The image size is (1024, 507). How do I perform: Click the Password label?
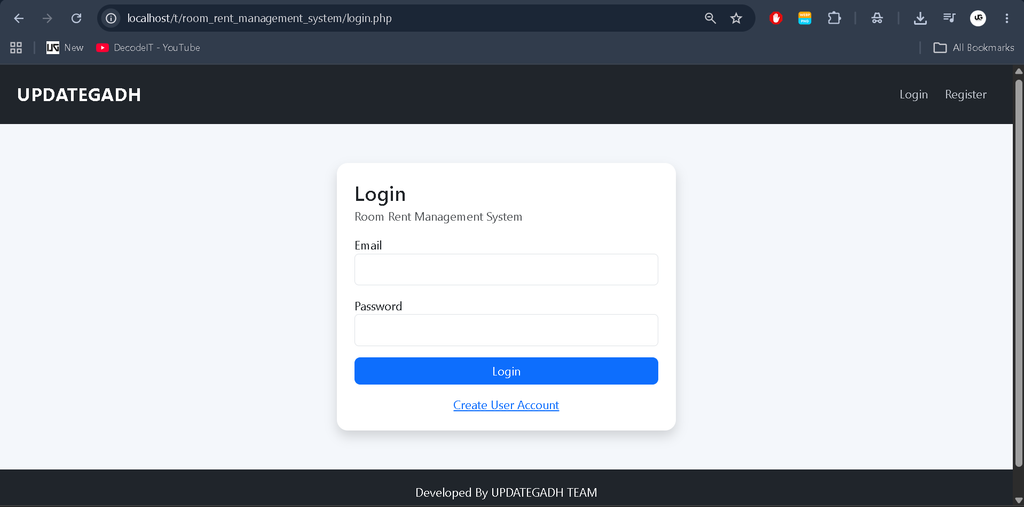point(378,306)
